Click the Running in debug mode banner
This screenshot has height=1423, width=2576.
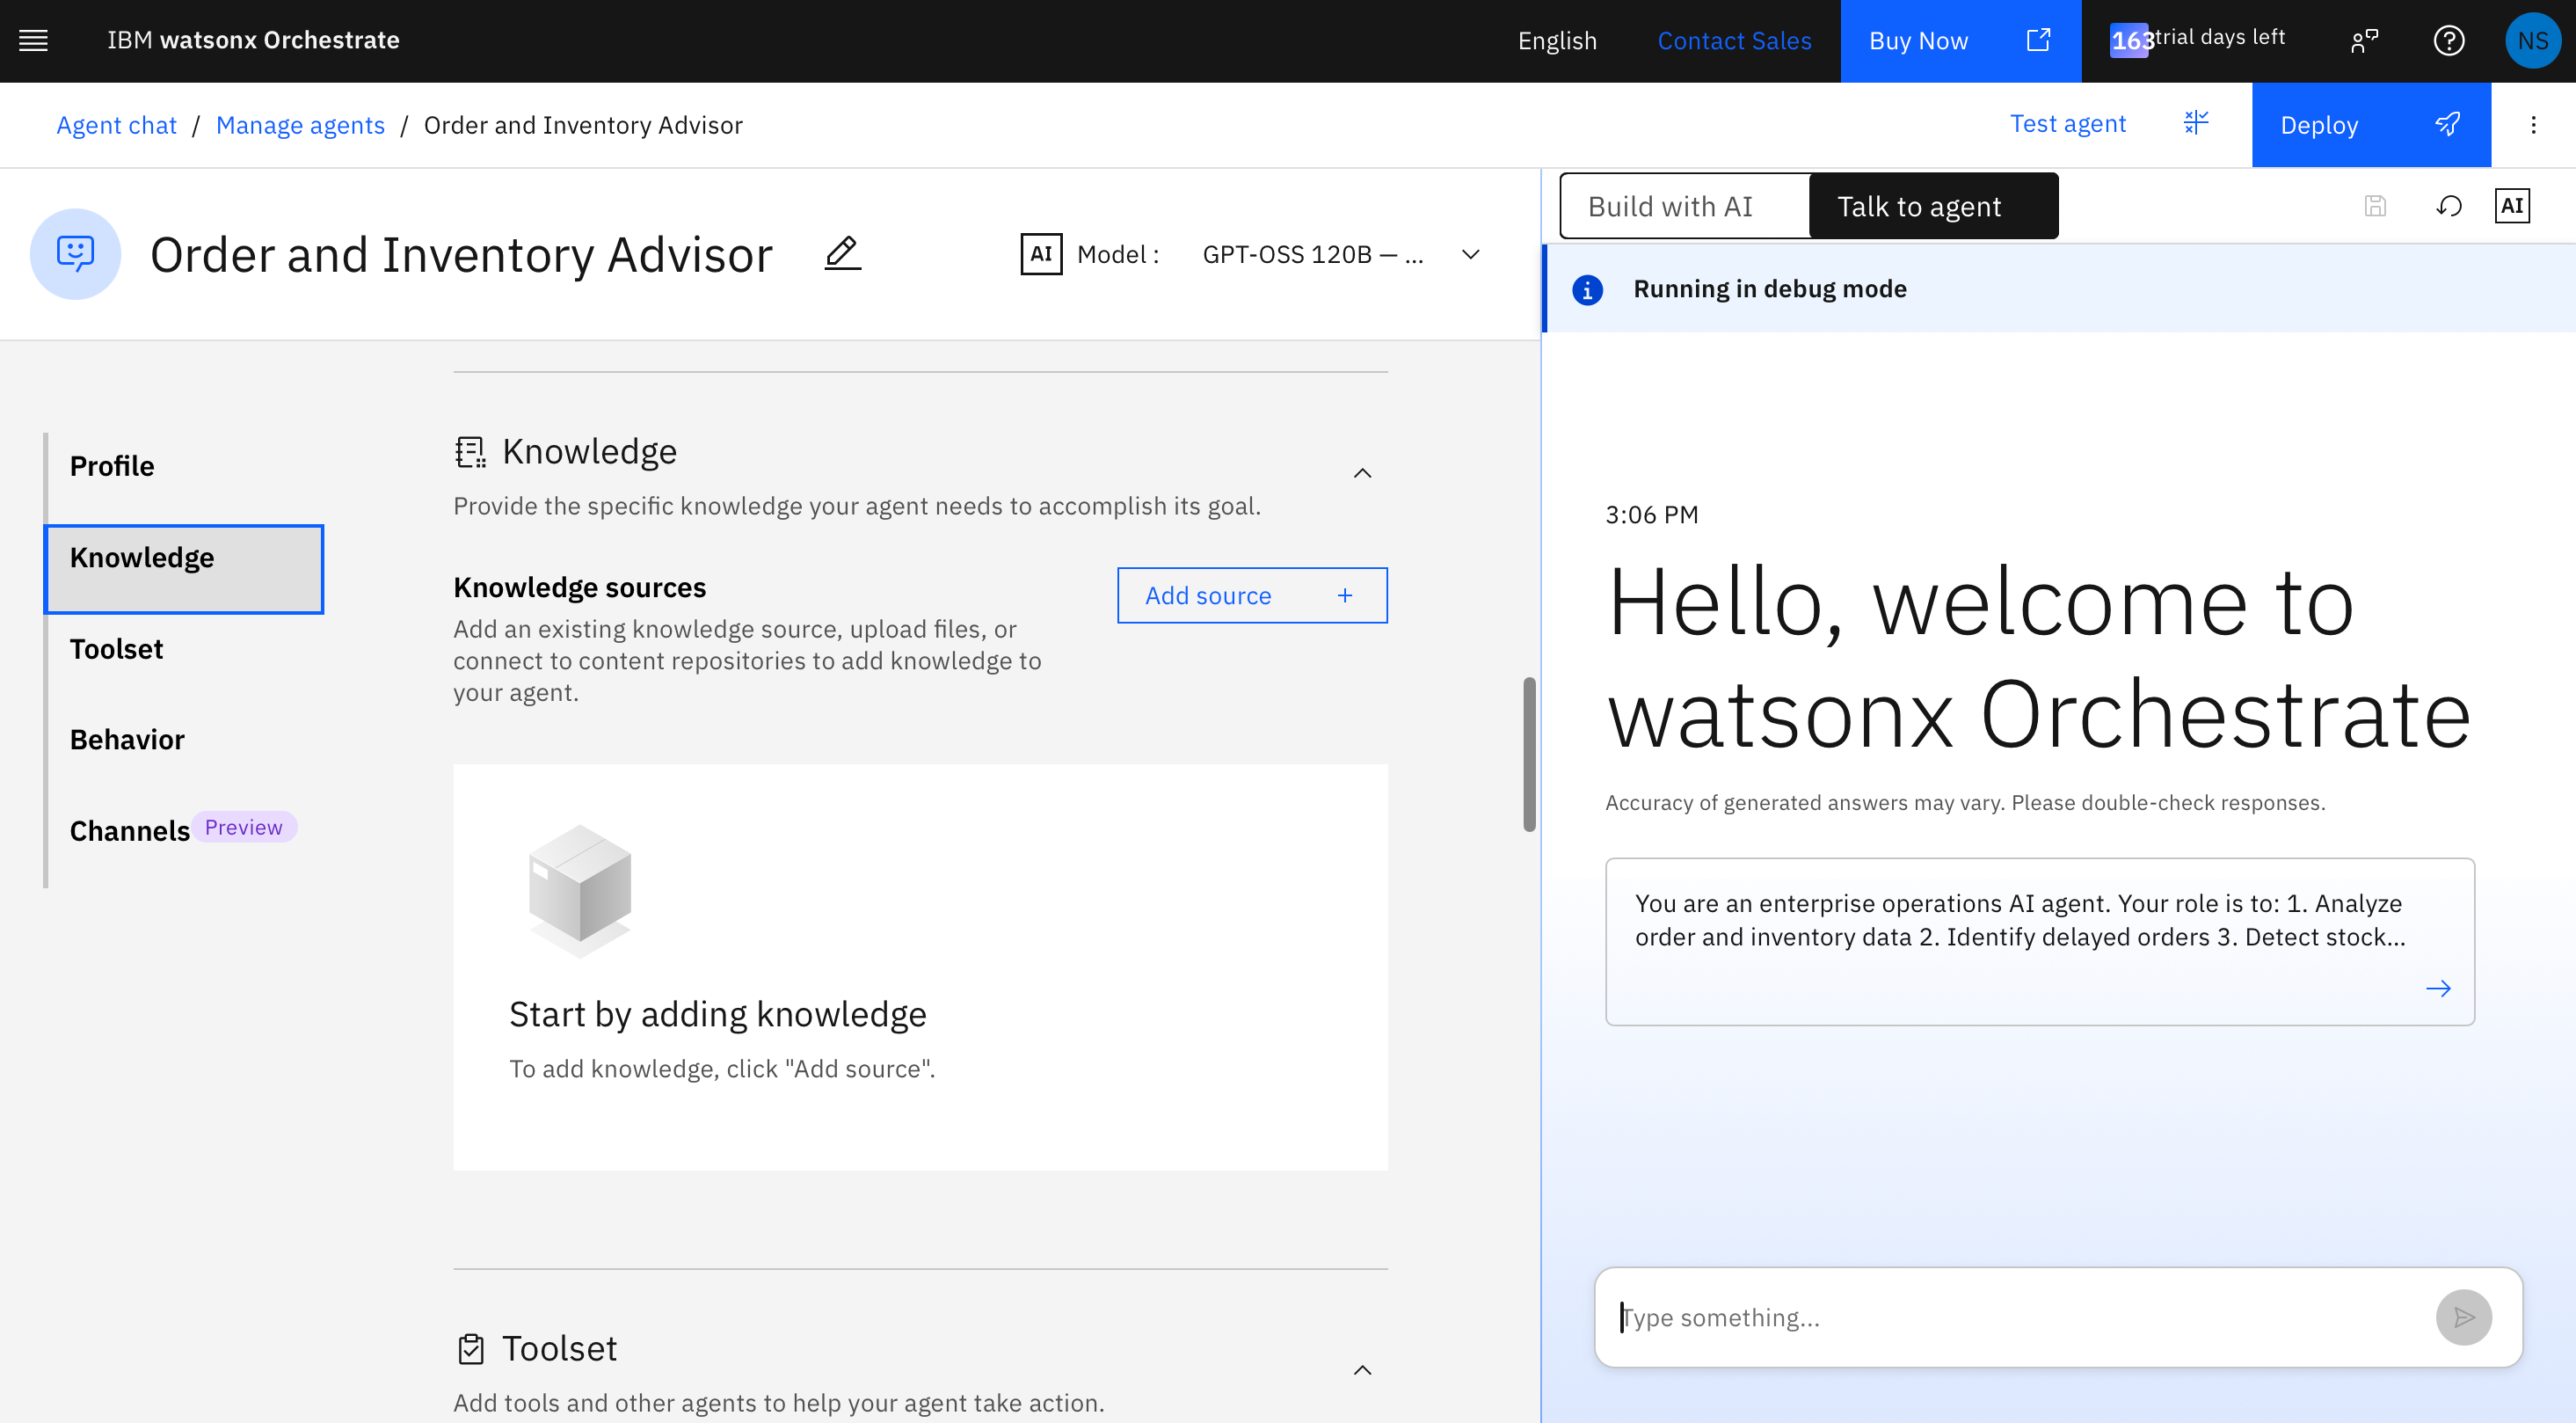[2059, 289]
